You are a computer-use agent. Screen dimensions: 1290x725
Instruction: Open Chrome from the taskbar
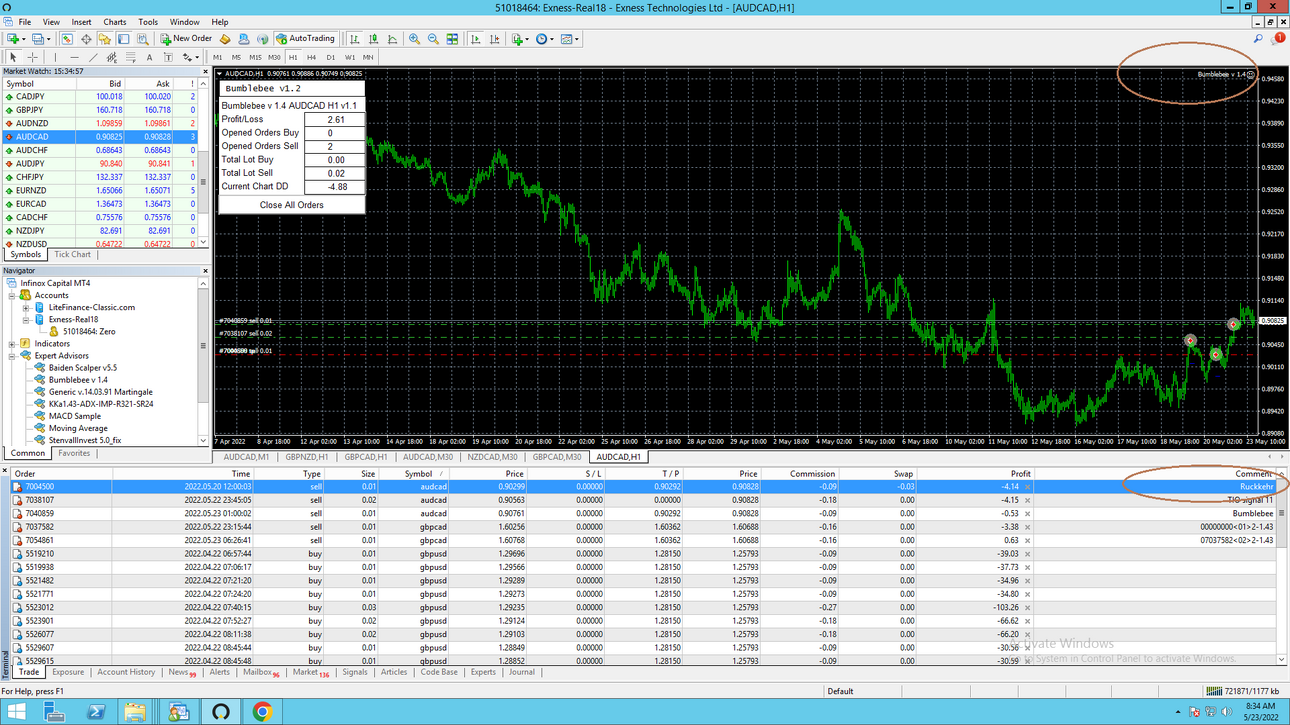pos(262,711)
